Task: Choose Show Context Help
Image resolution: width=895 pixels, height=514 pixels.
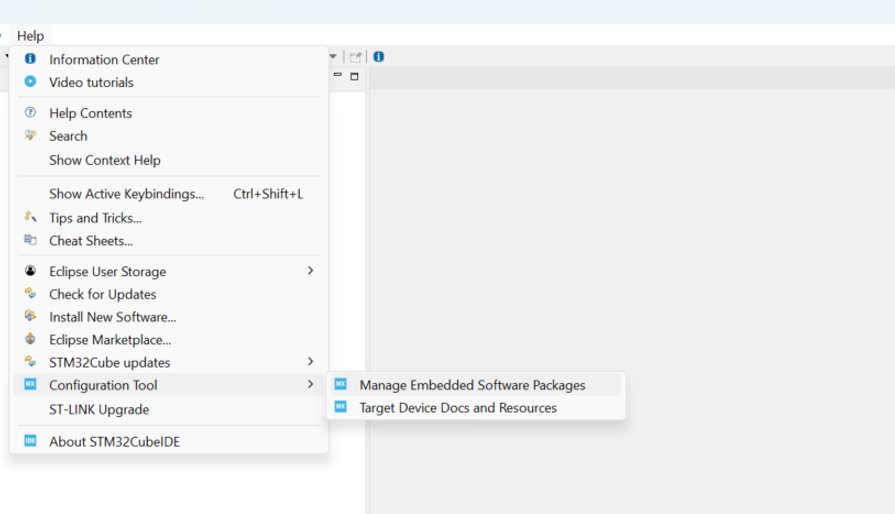Action: click(104, 160)
